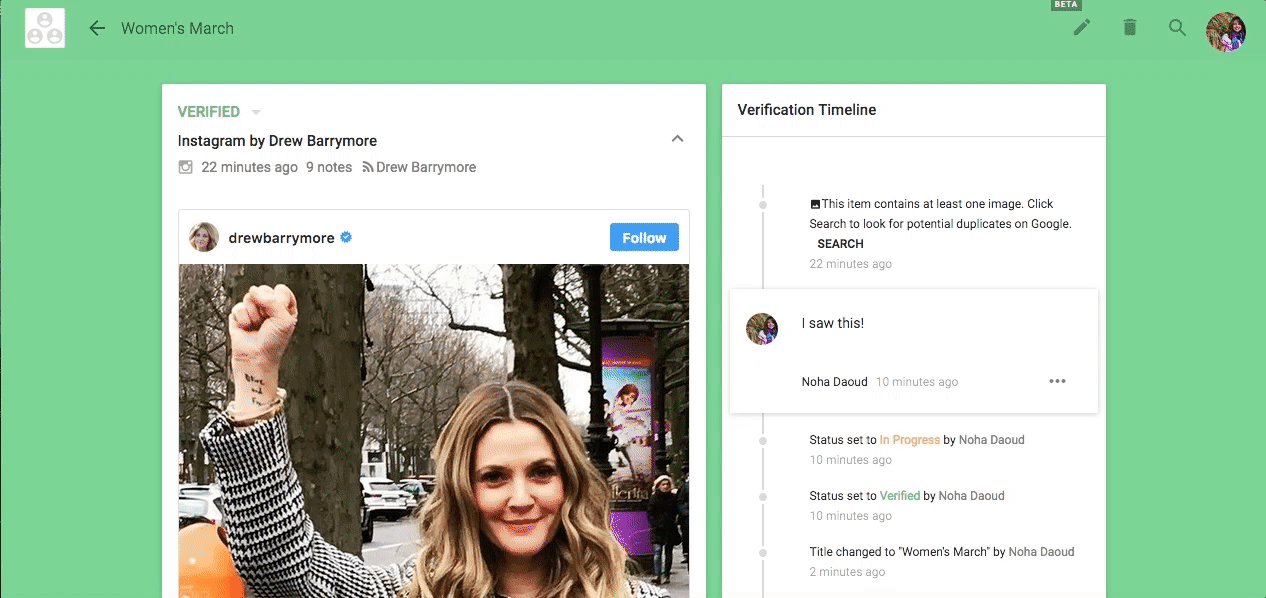Click the BETA badge
The height and width of the screenshot is (598, 1266).
point(1066,5)
